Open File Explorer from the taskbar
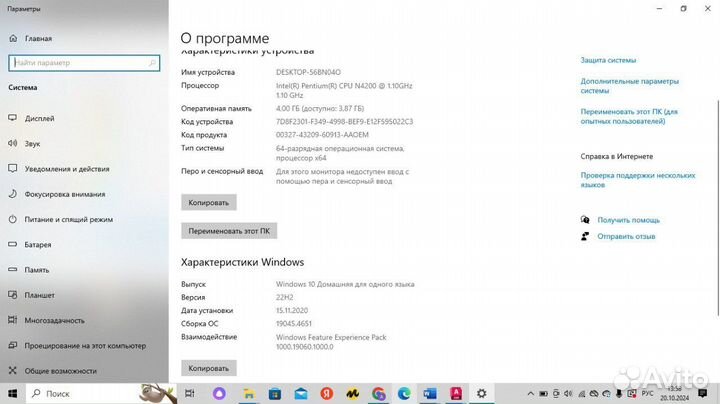 click(248, 393)
